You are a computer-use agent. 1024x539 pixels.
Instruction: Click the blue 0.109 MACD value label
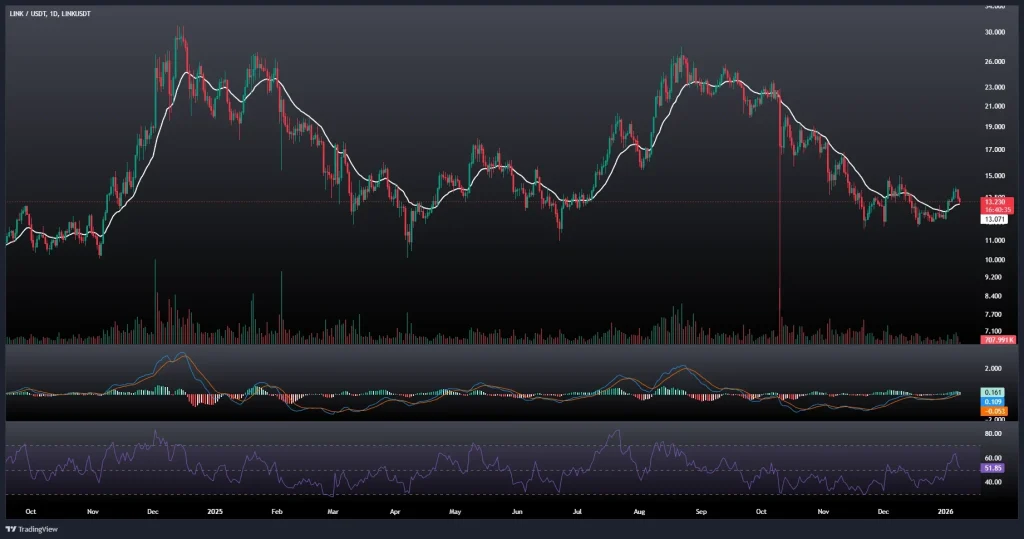click(x=993, y=401)
